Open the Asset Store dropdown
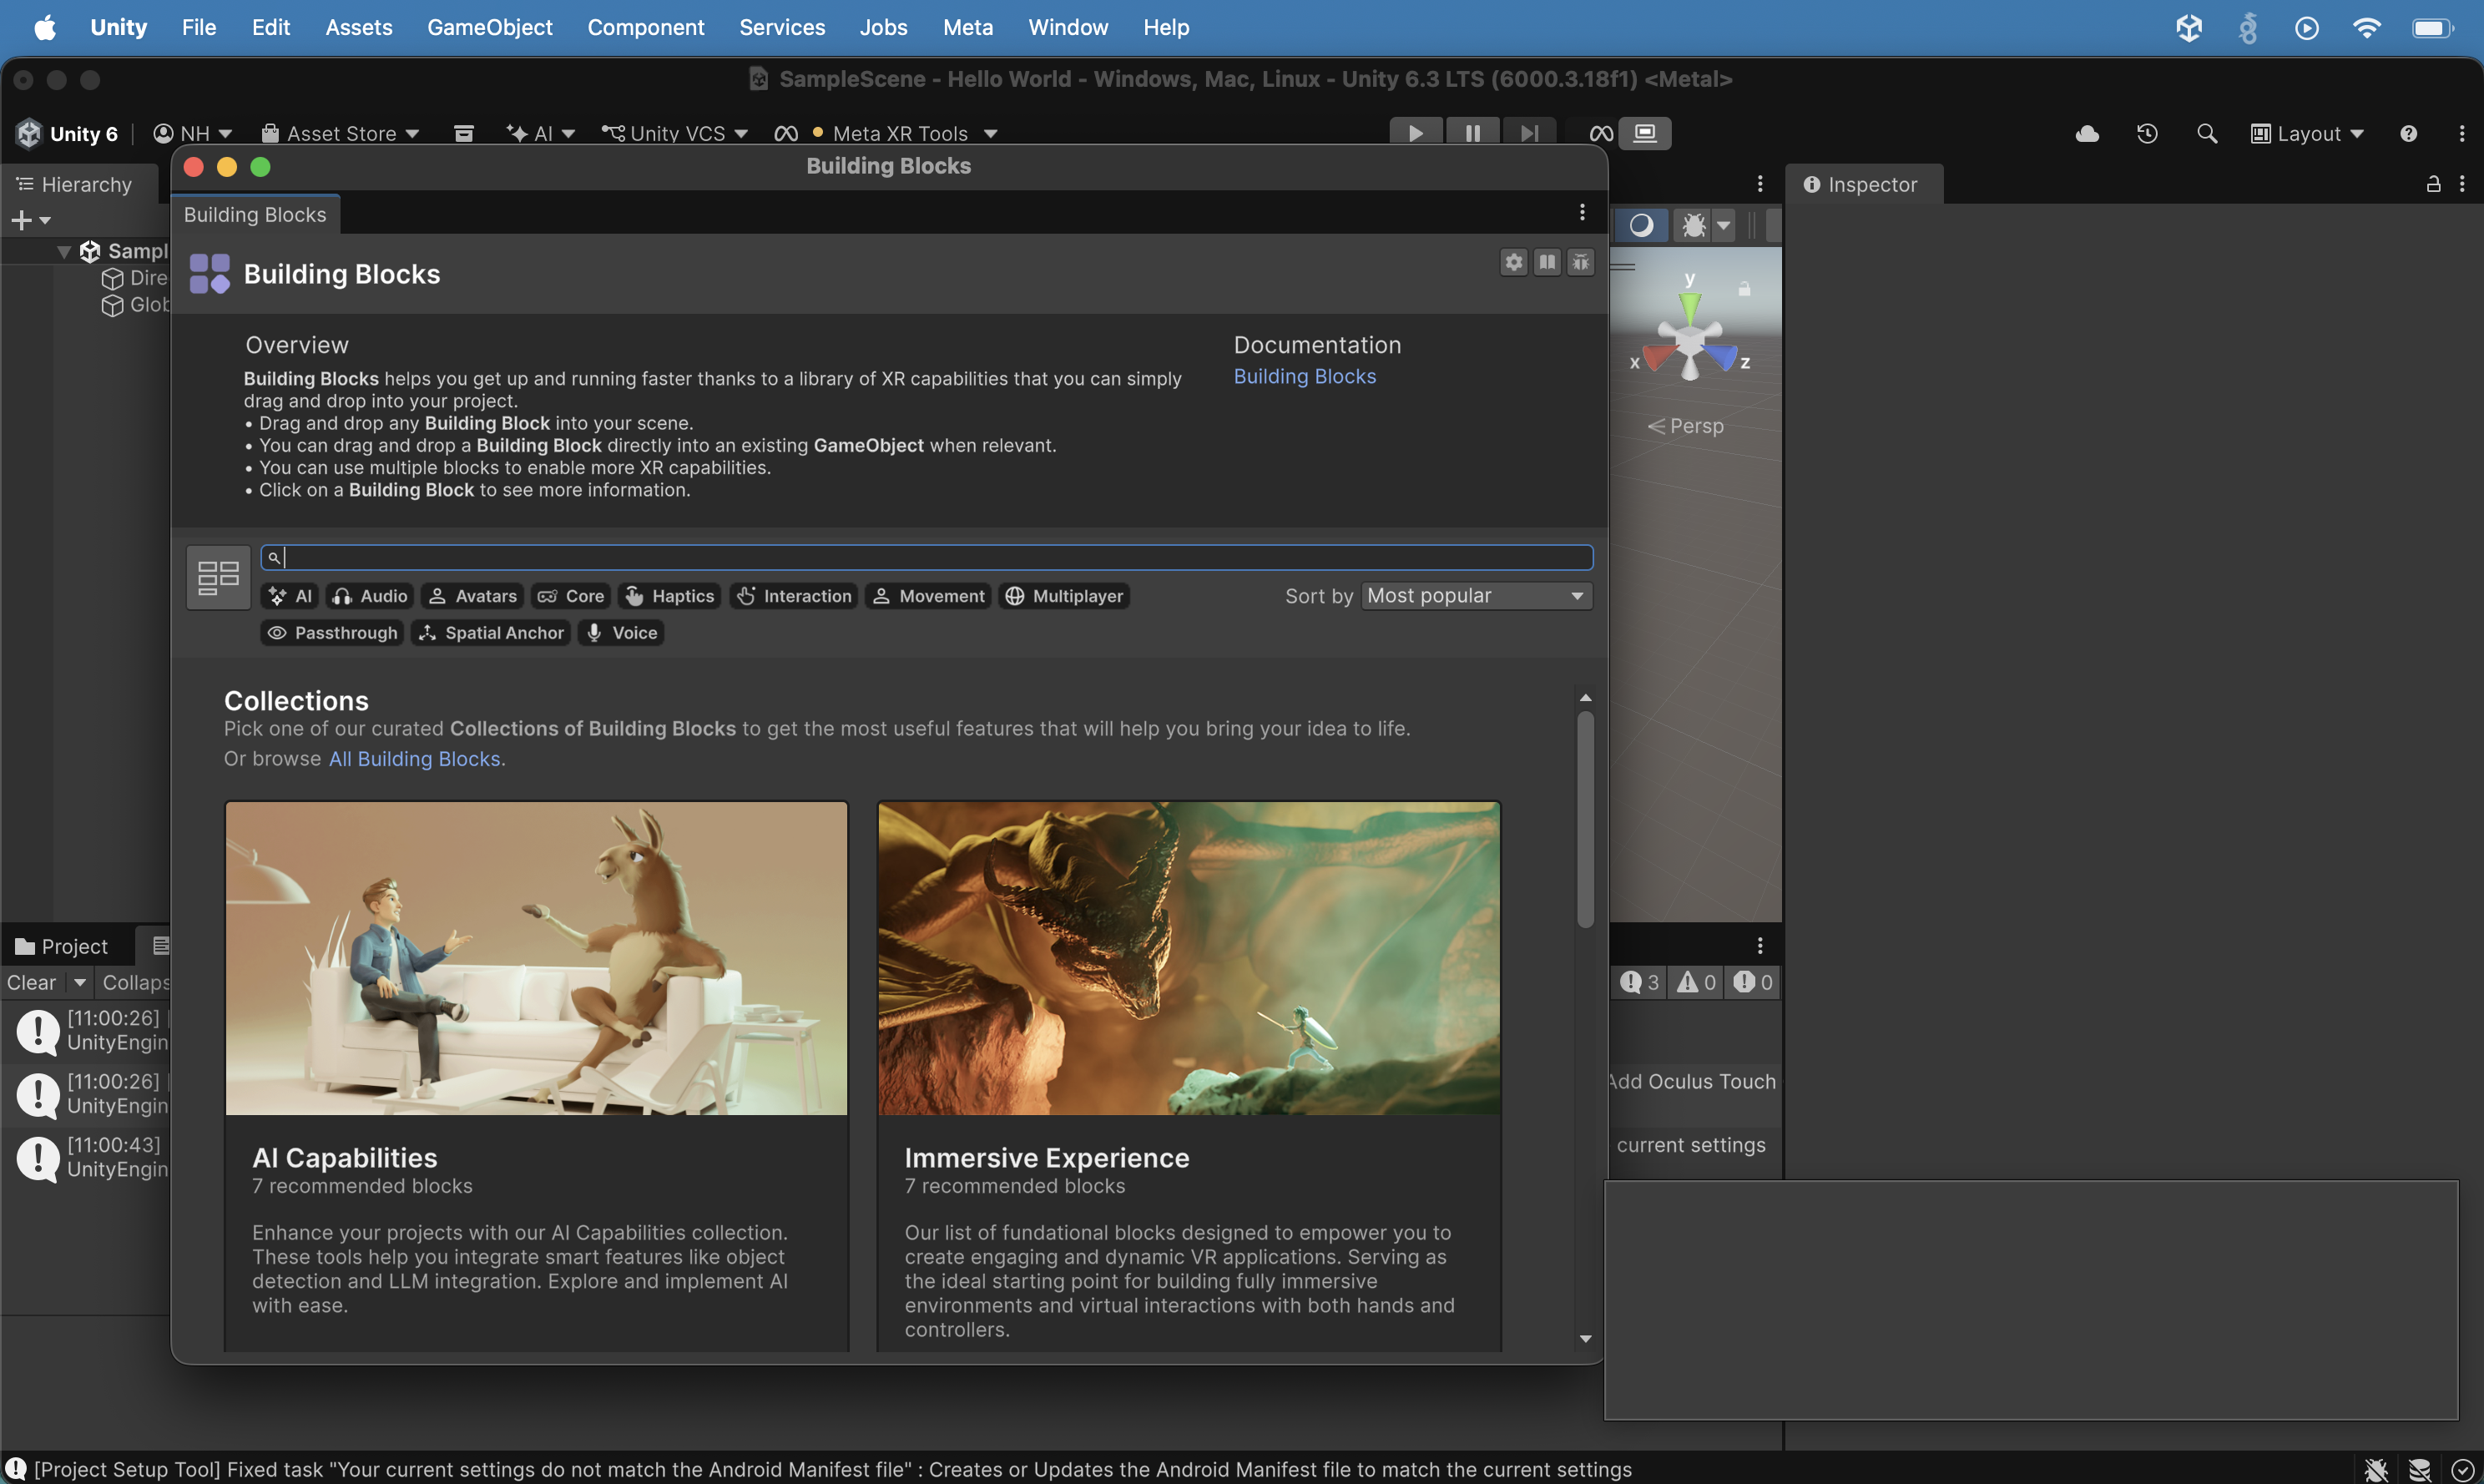Image resolution: width=2484 pixels, height=1484 pixels. point(340,133)
